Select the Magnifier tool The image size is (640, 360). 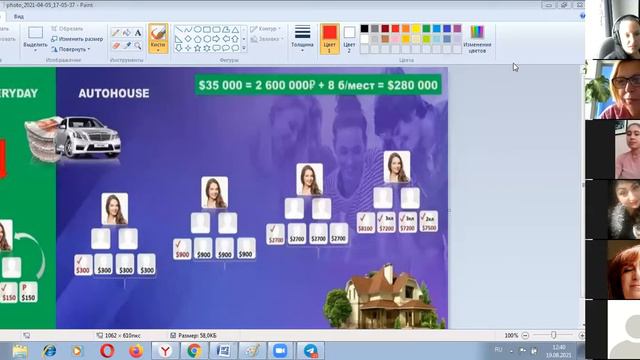[138, 46]
